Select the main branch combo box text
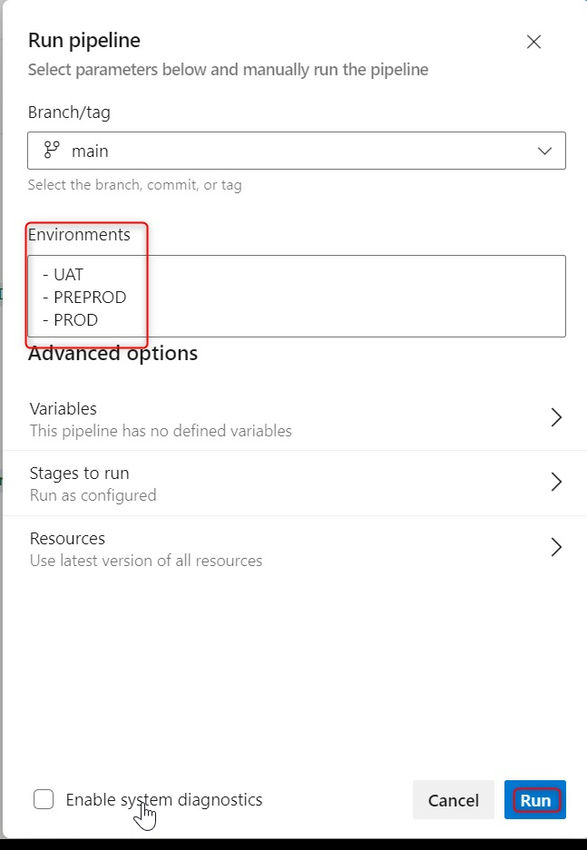 90,151
